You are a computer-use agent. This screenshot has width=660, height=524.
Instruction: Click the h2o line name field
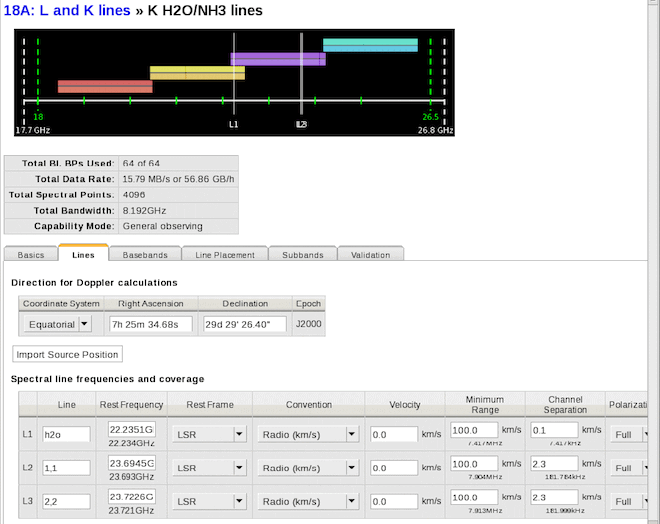[x=67, y=434]
